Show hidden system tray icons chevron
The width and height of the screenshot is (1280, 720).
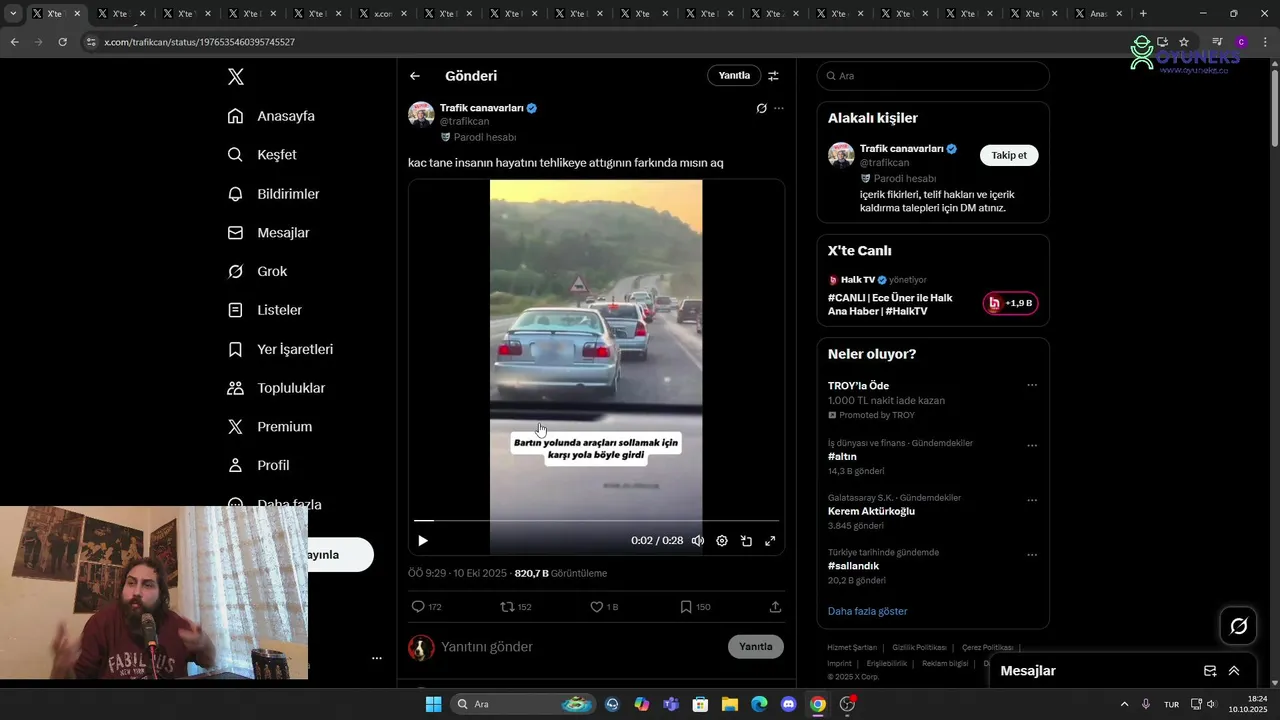pos(1124,704)
